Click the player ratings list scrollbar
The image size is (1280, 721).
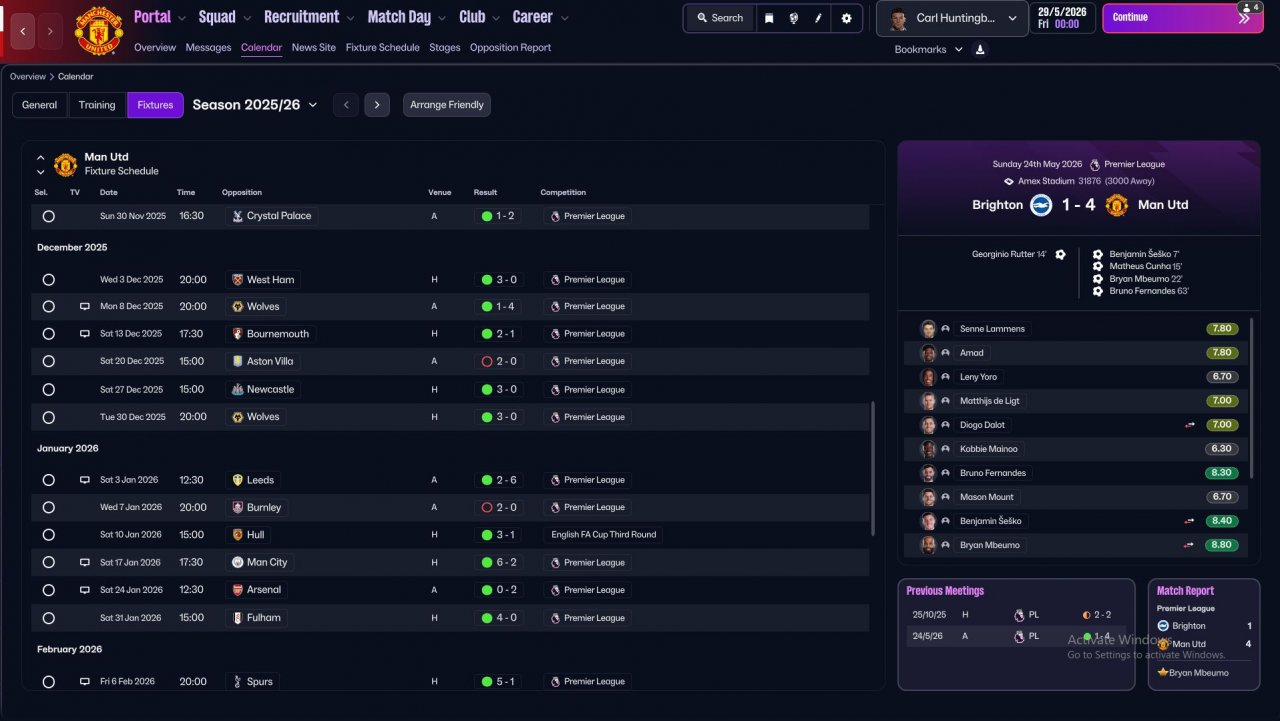click(1251, 400)
